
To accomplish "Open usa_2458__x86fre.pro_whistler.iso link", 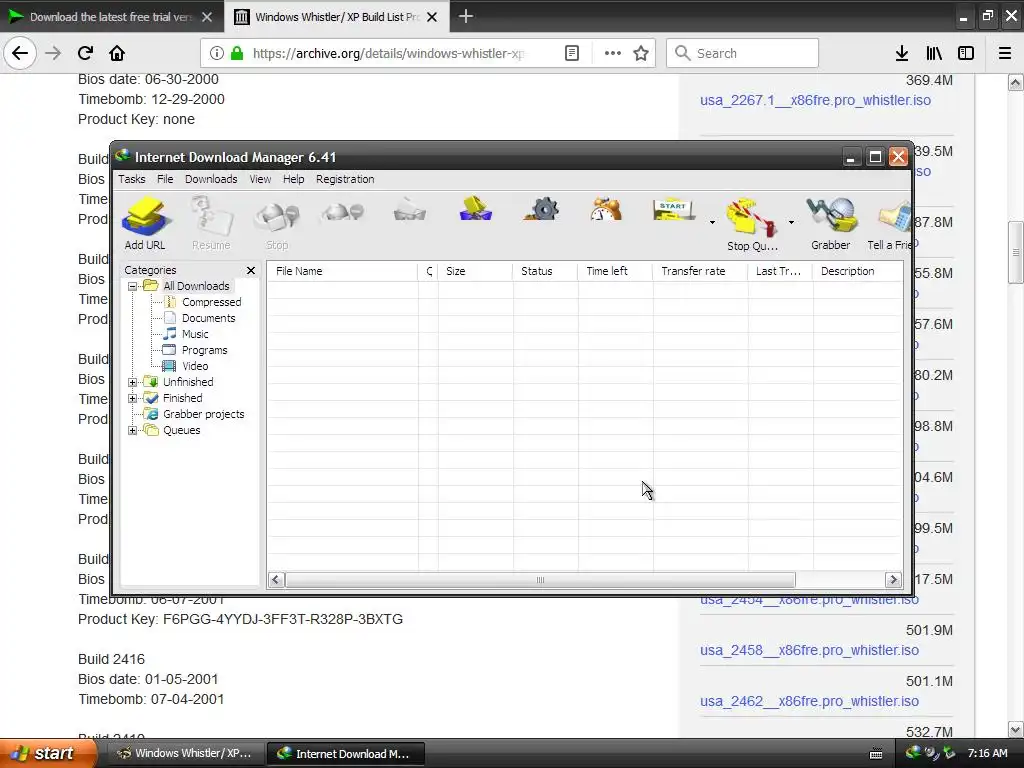I will pos(809,650).
